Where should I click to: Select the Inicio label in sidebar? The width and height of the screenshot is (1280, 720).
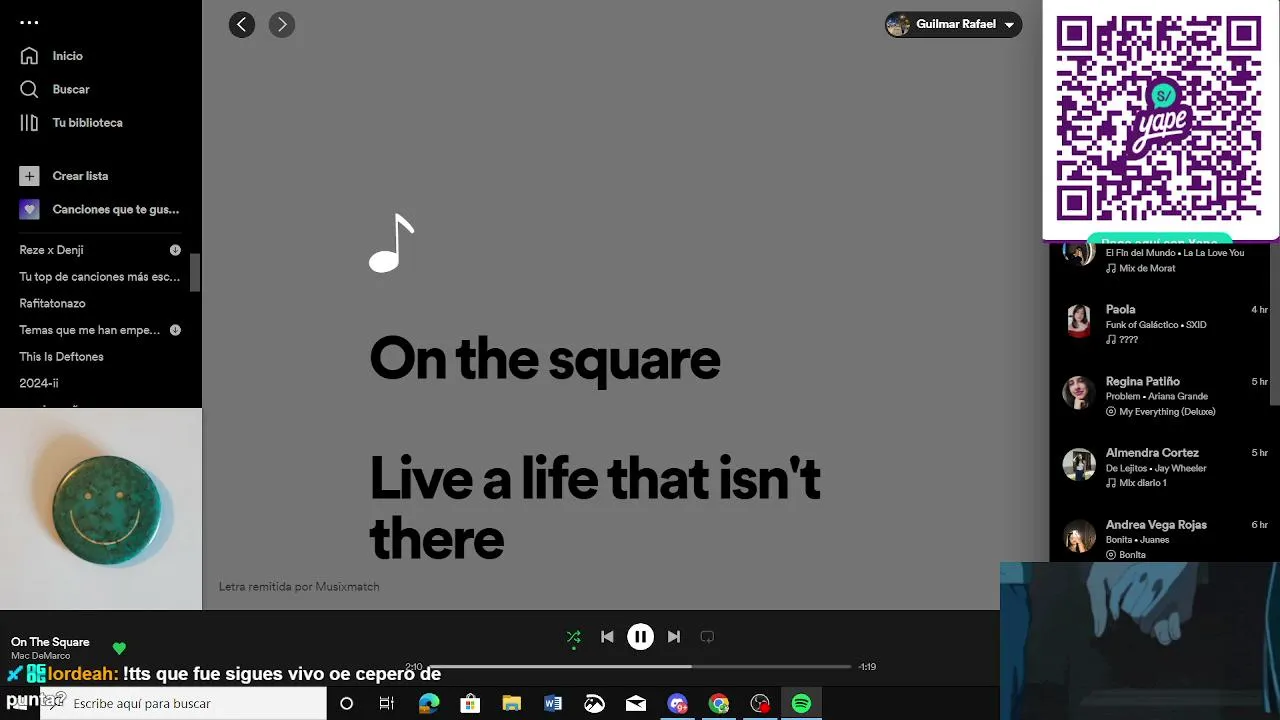tap(68, 56)
